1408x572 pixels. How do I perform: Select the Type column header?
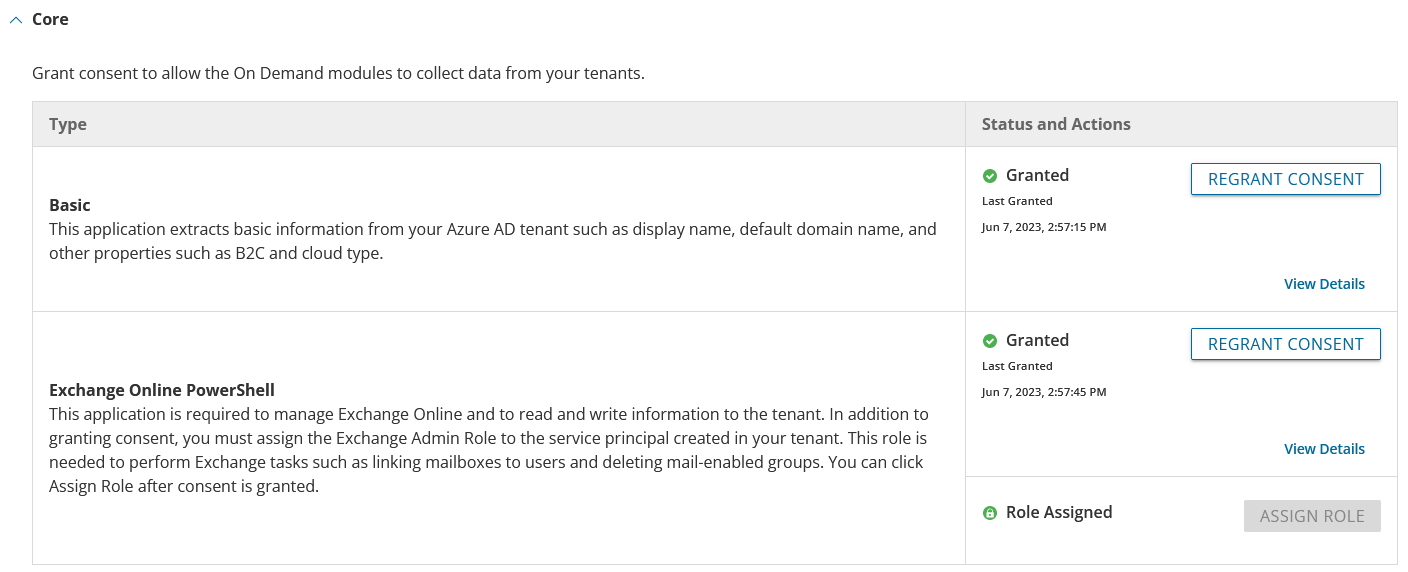[68, 124]
